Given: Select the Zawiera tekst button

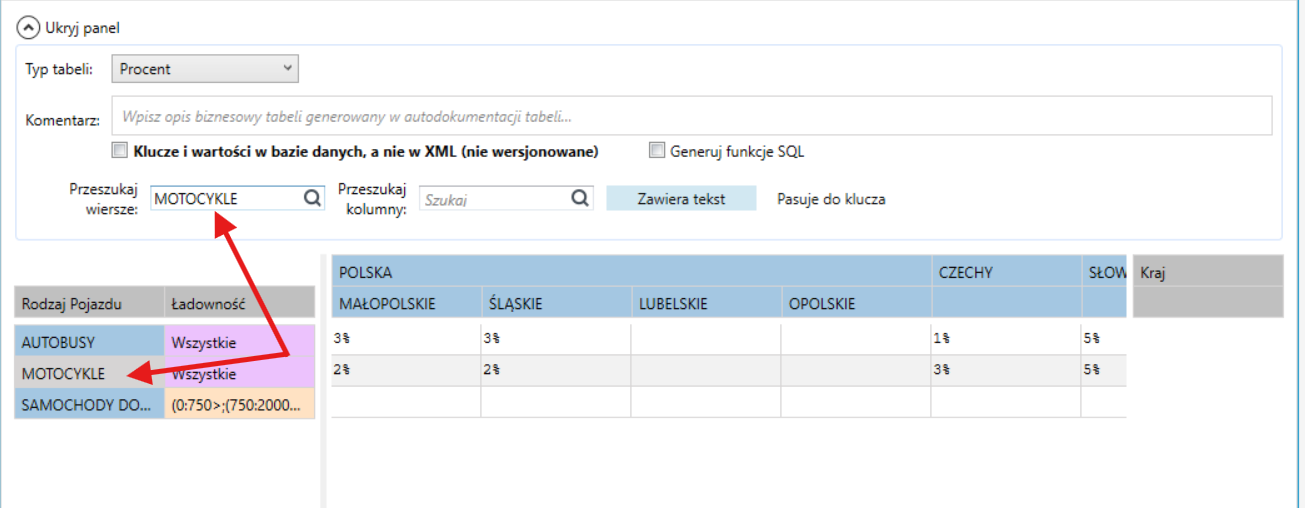Looking at the screenshot, I should point(681,199).
